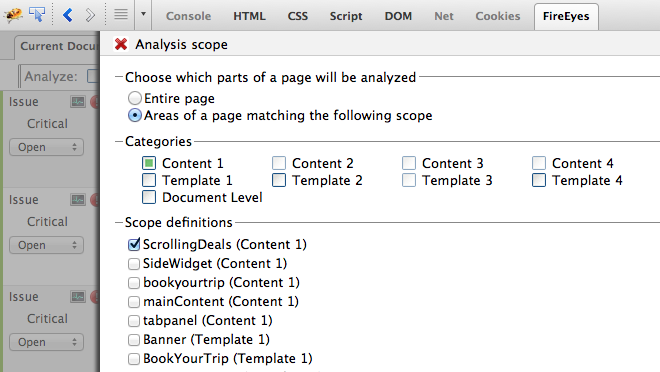660x372 pixels.
Task: Open the first issue's Open status dropdown
Action: (46, 147)
